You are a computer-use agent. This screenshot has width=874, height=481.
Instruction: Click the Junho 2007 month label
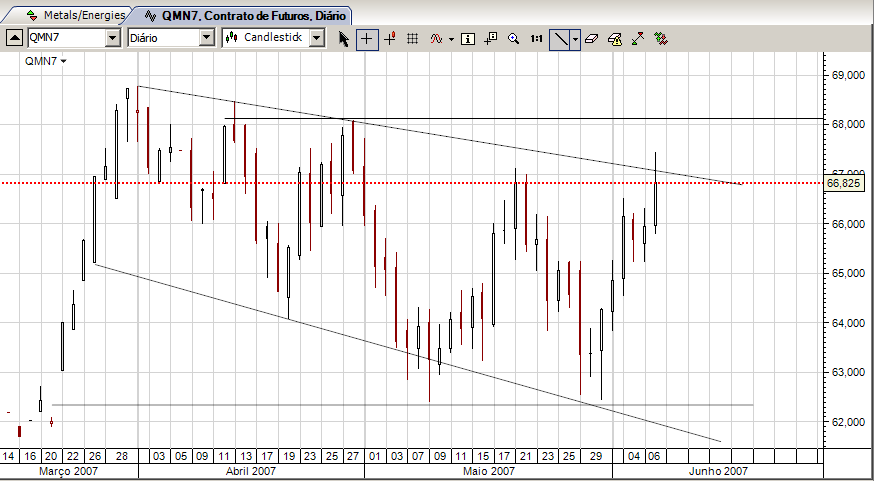coord(718,471)
